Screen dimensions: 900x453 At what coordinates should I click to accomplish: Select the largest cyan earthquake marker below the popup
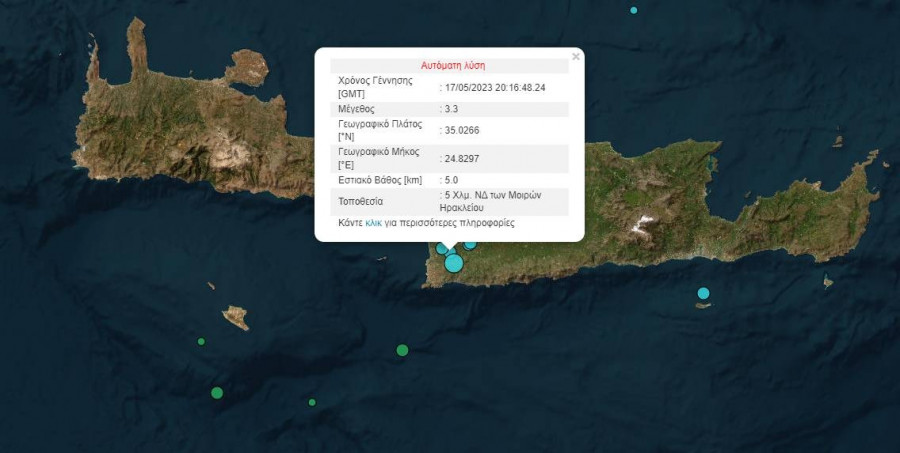(x=454, y=263)
